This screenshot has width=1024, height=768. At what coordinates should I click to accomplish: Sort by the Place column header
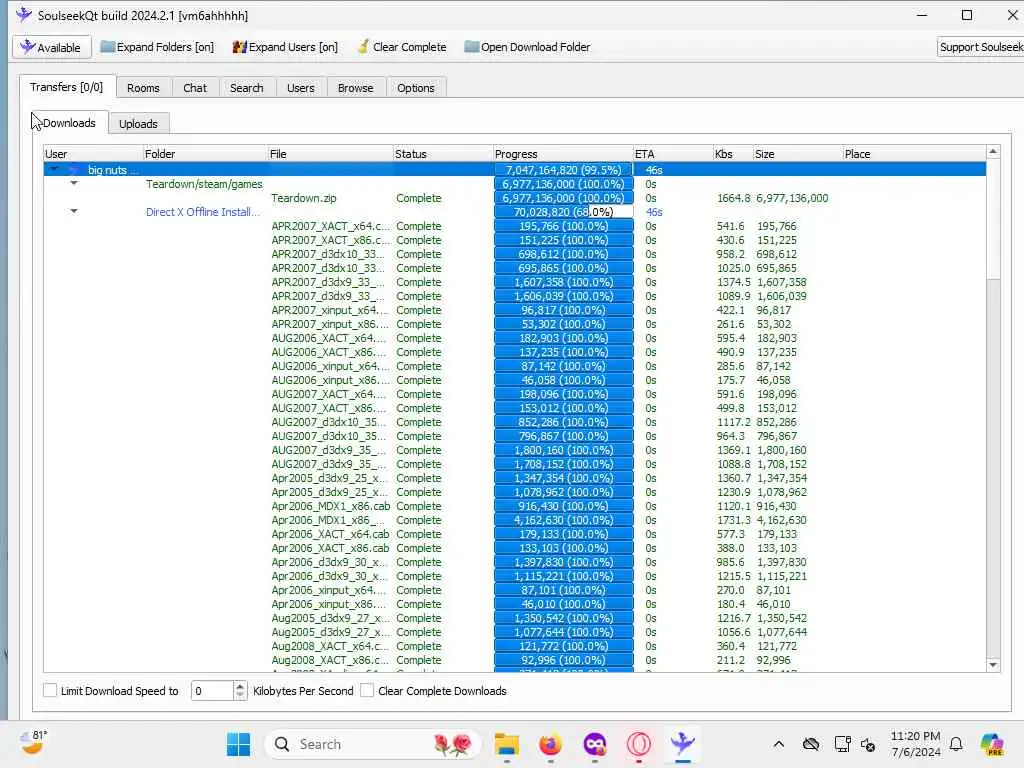914,154
